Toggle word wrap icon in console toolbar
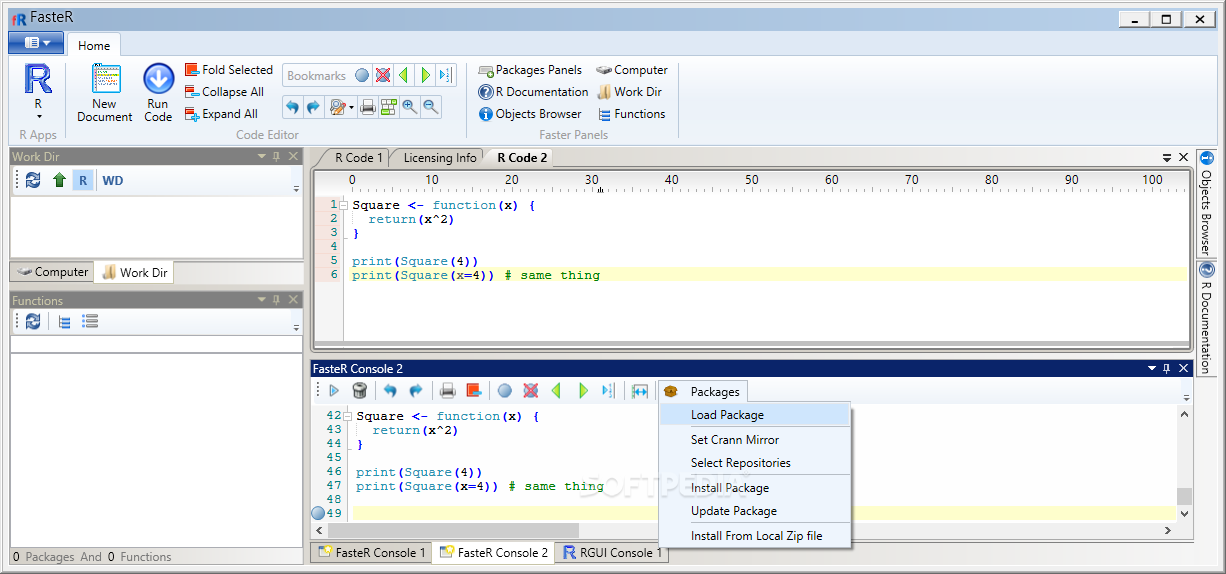The height and width of the screenshot is (574, 1226). coord(640,391)
